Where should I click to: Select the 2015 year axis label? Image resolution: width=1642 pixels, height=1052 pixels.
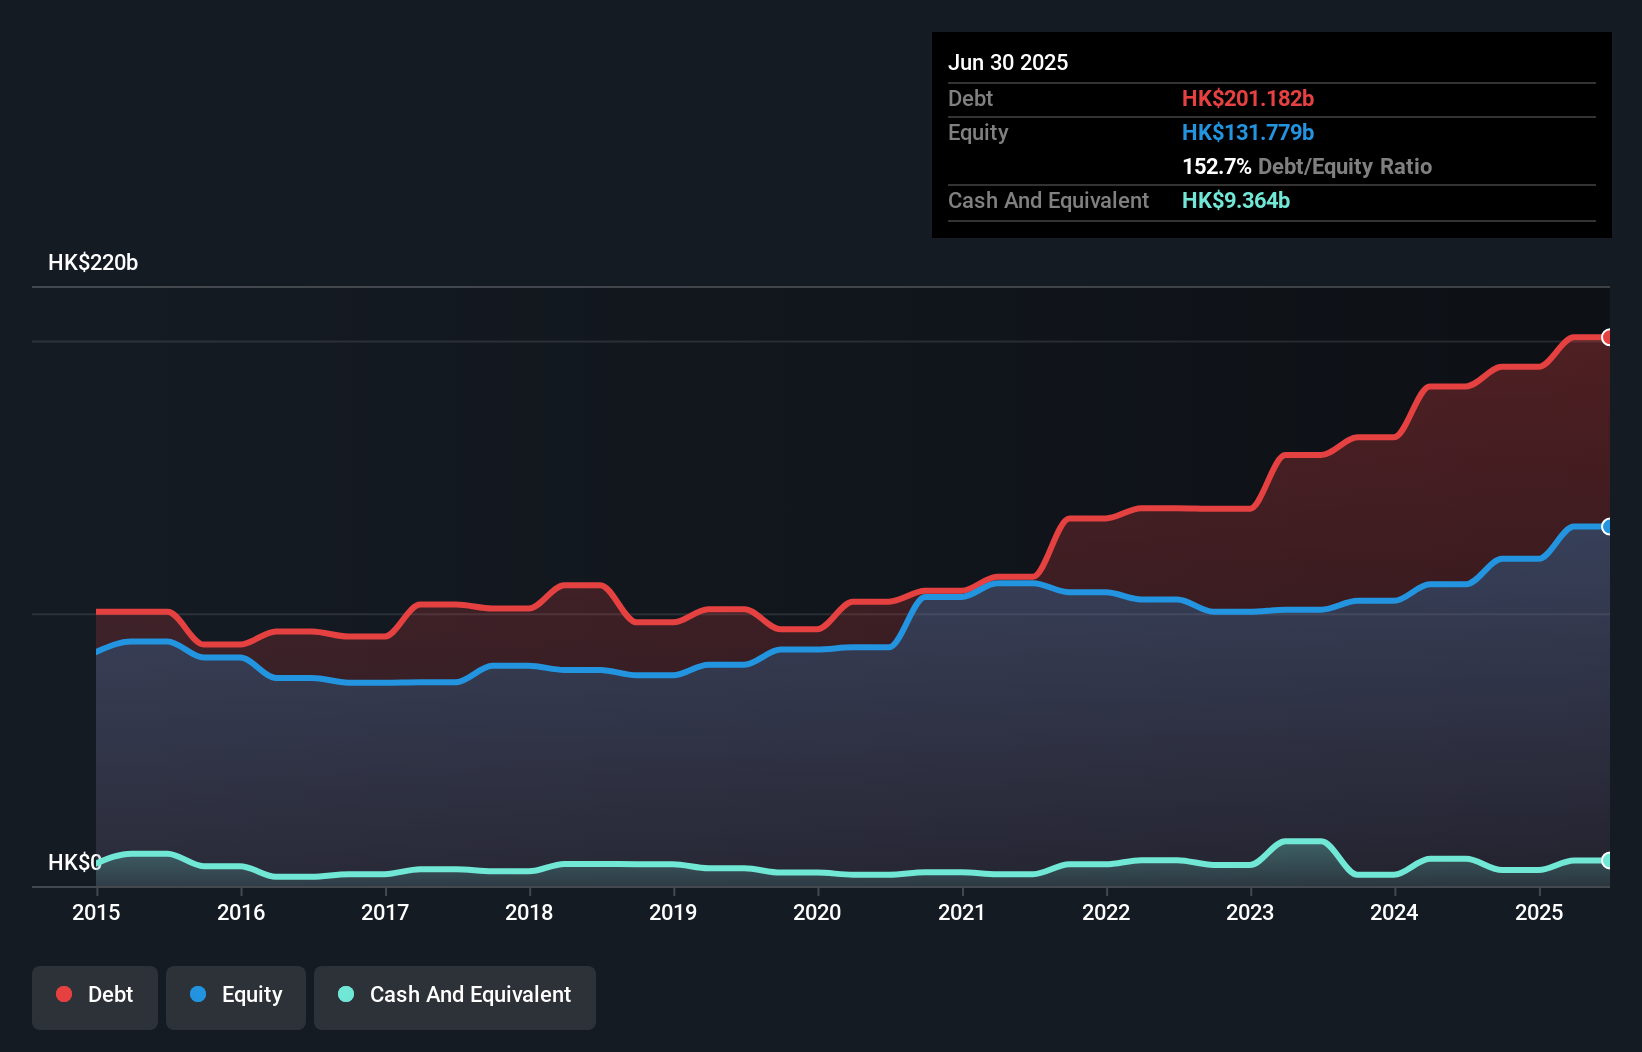[x=95, y=912]
